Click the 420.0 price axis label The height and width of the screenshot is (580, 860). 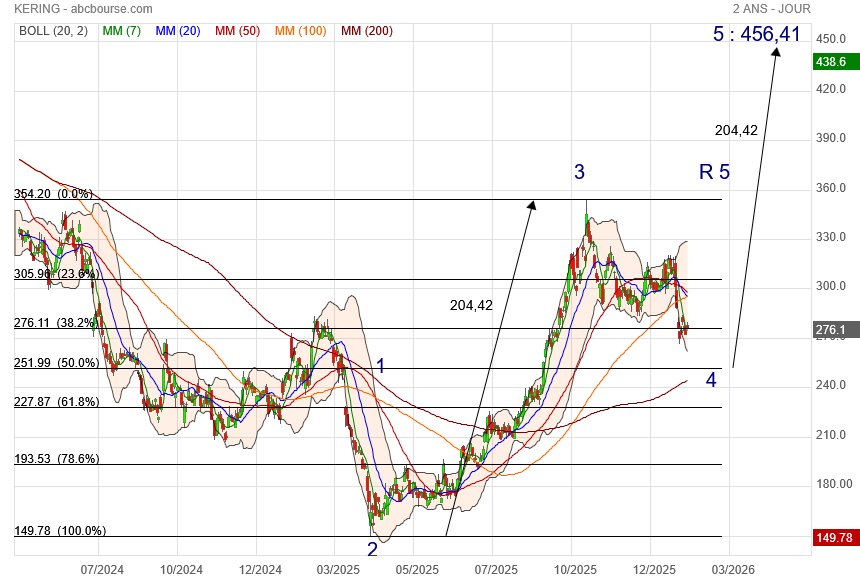coord(830,89)
